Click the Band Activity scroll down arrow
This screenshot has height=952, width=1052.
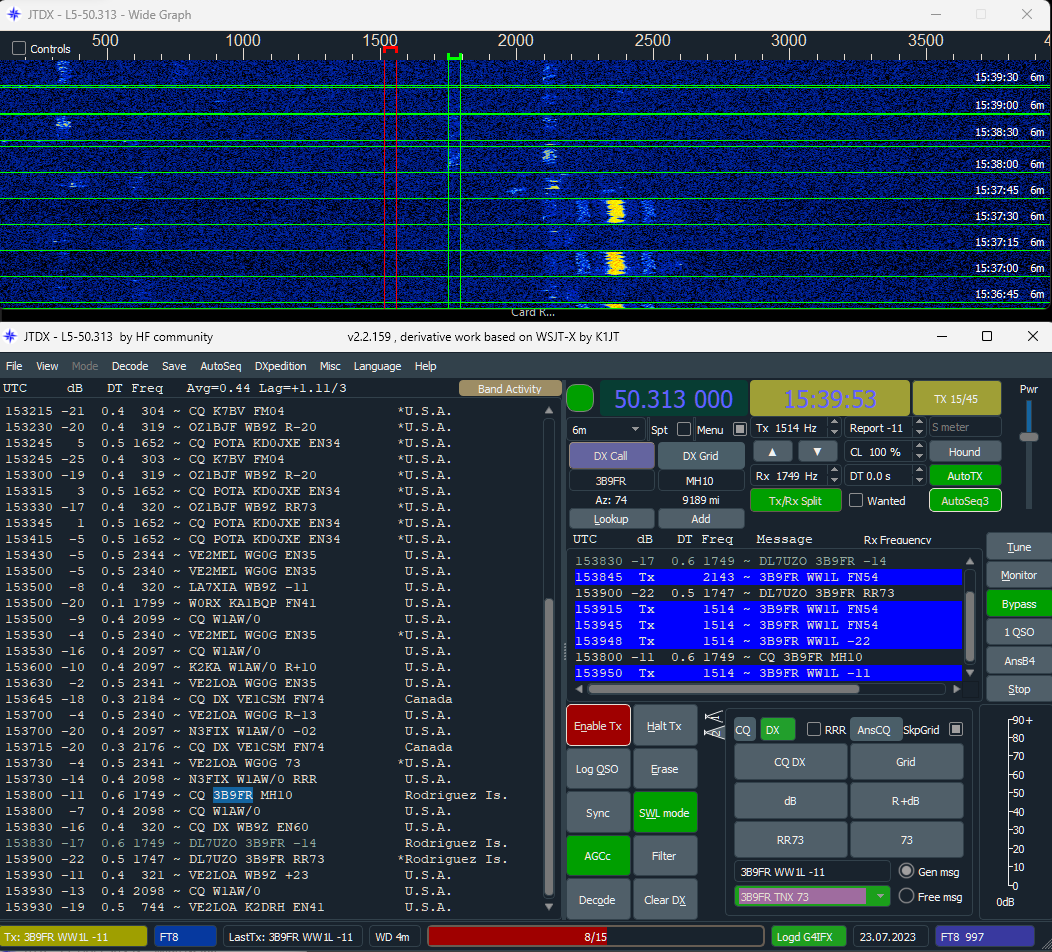coord(549,907)
